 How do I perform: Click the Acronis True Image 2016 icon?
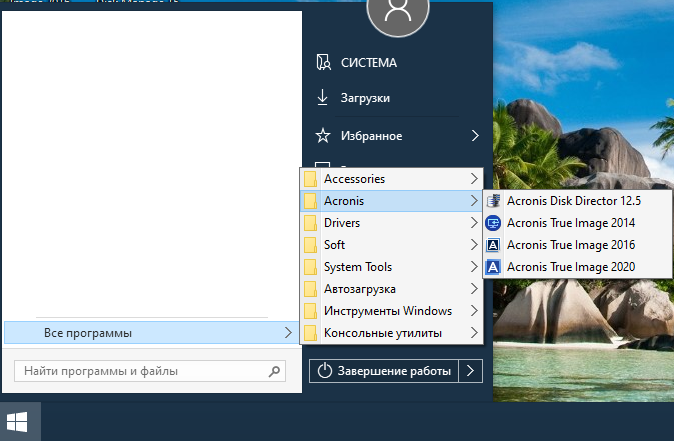pos(493,245)
